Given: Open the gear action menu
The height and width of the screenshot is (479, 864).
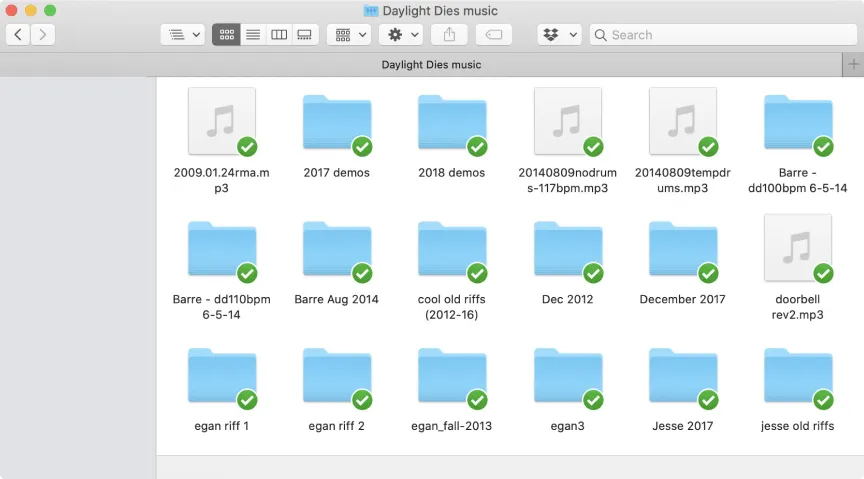Looking at the screenshot, I should (401, 35).
